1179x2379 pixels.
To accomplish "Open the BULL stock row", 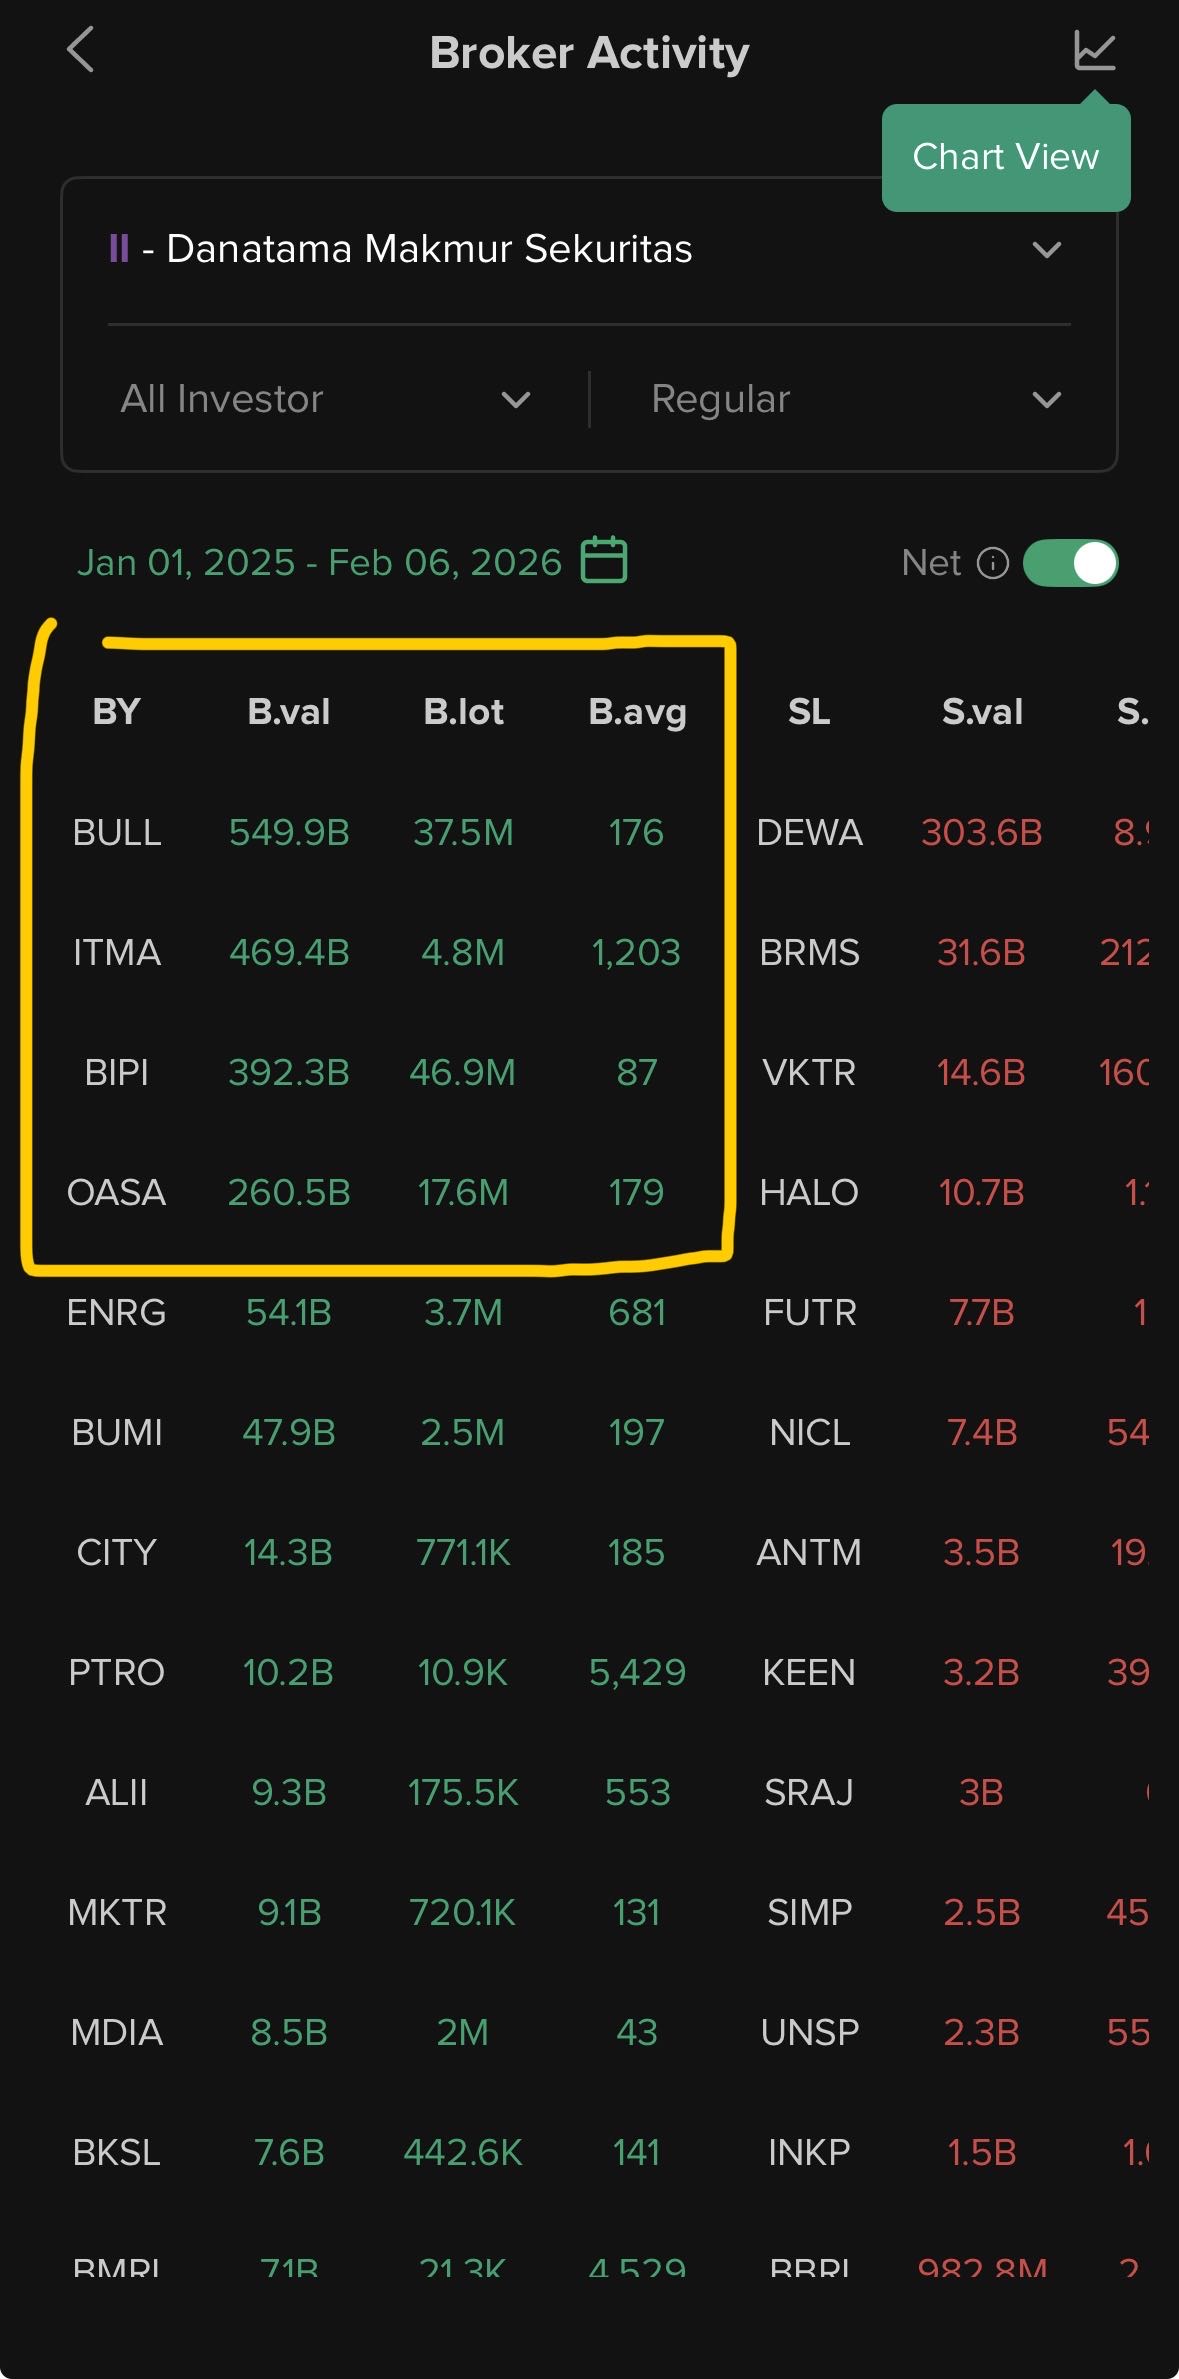I will point(117,832).
